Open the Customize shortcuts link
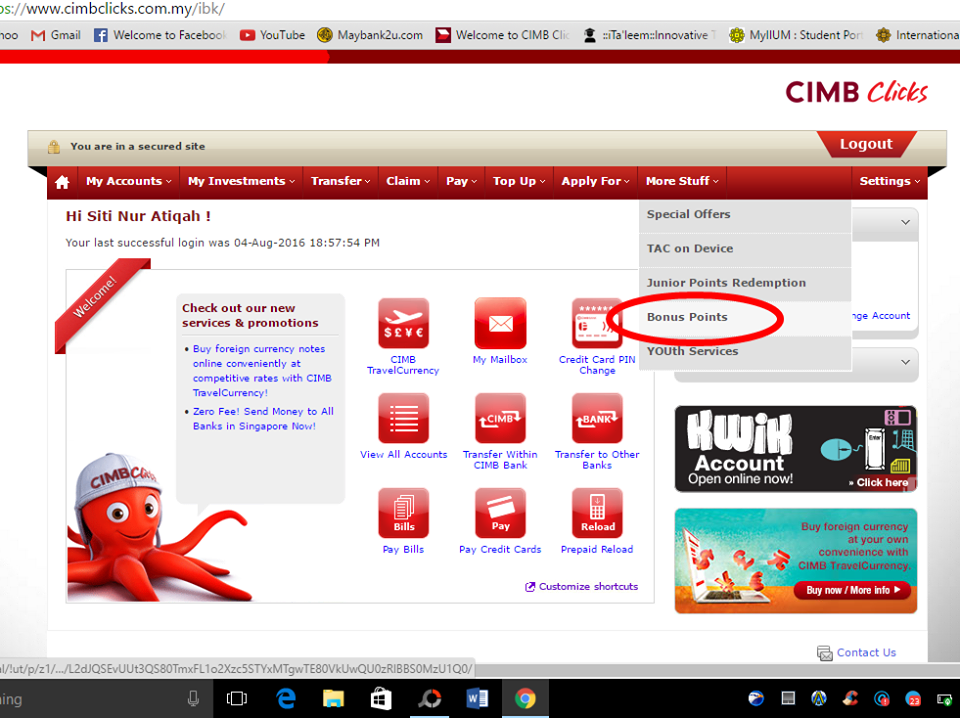This screenshot has height=718, width=960. 588,587
